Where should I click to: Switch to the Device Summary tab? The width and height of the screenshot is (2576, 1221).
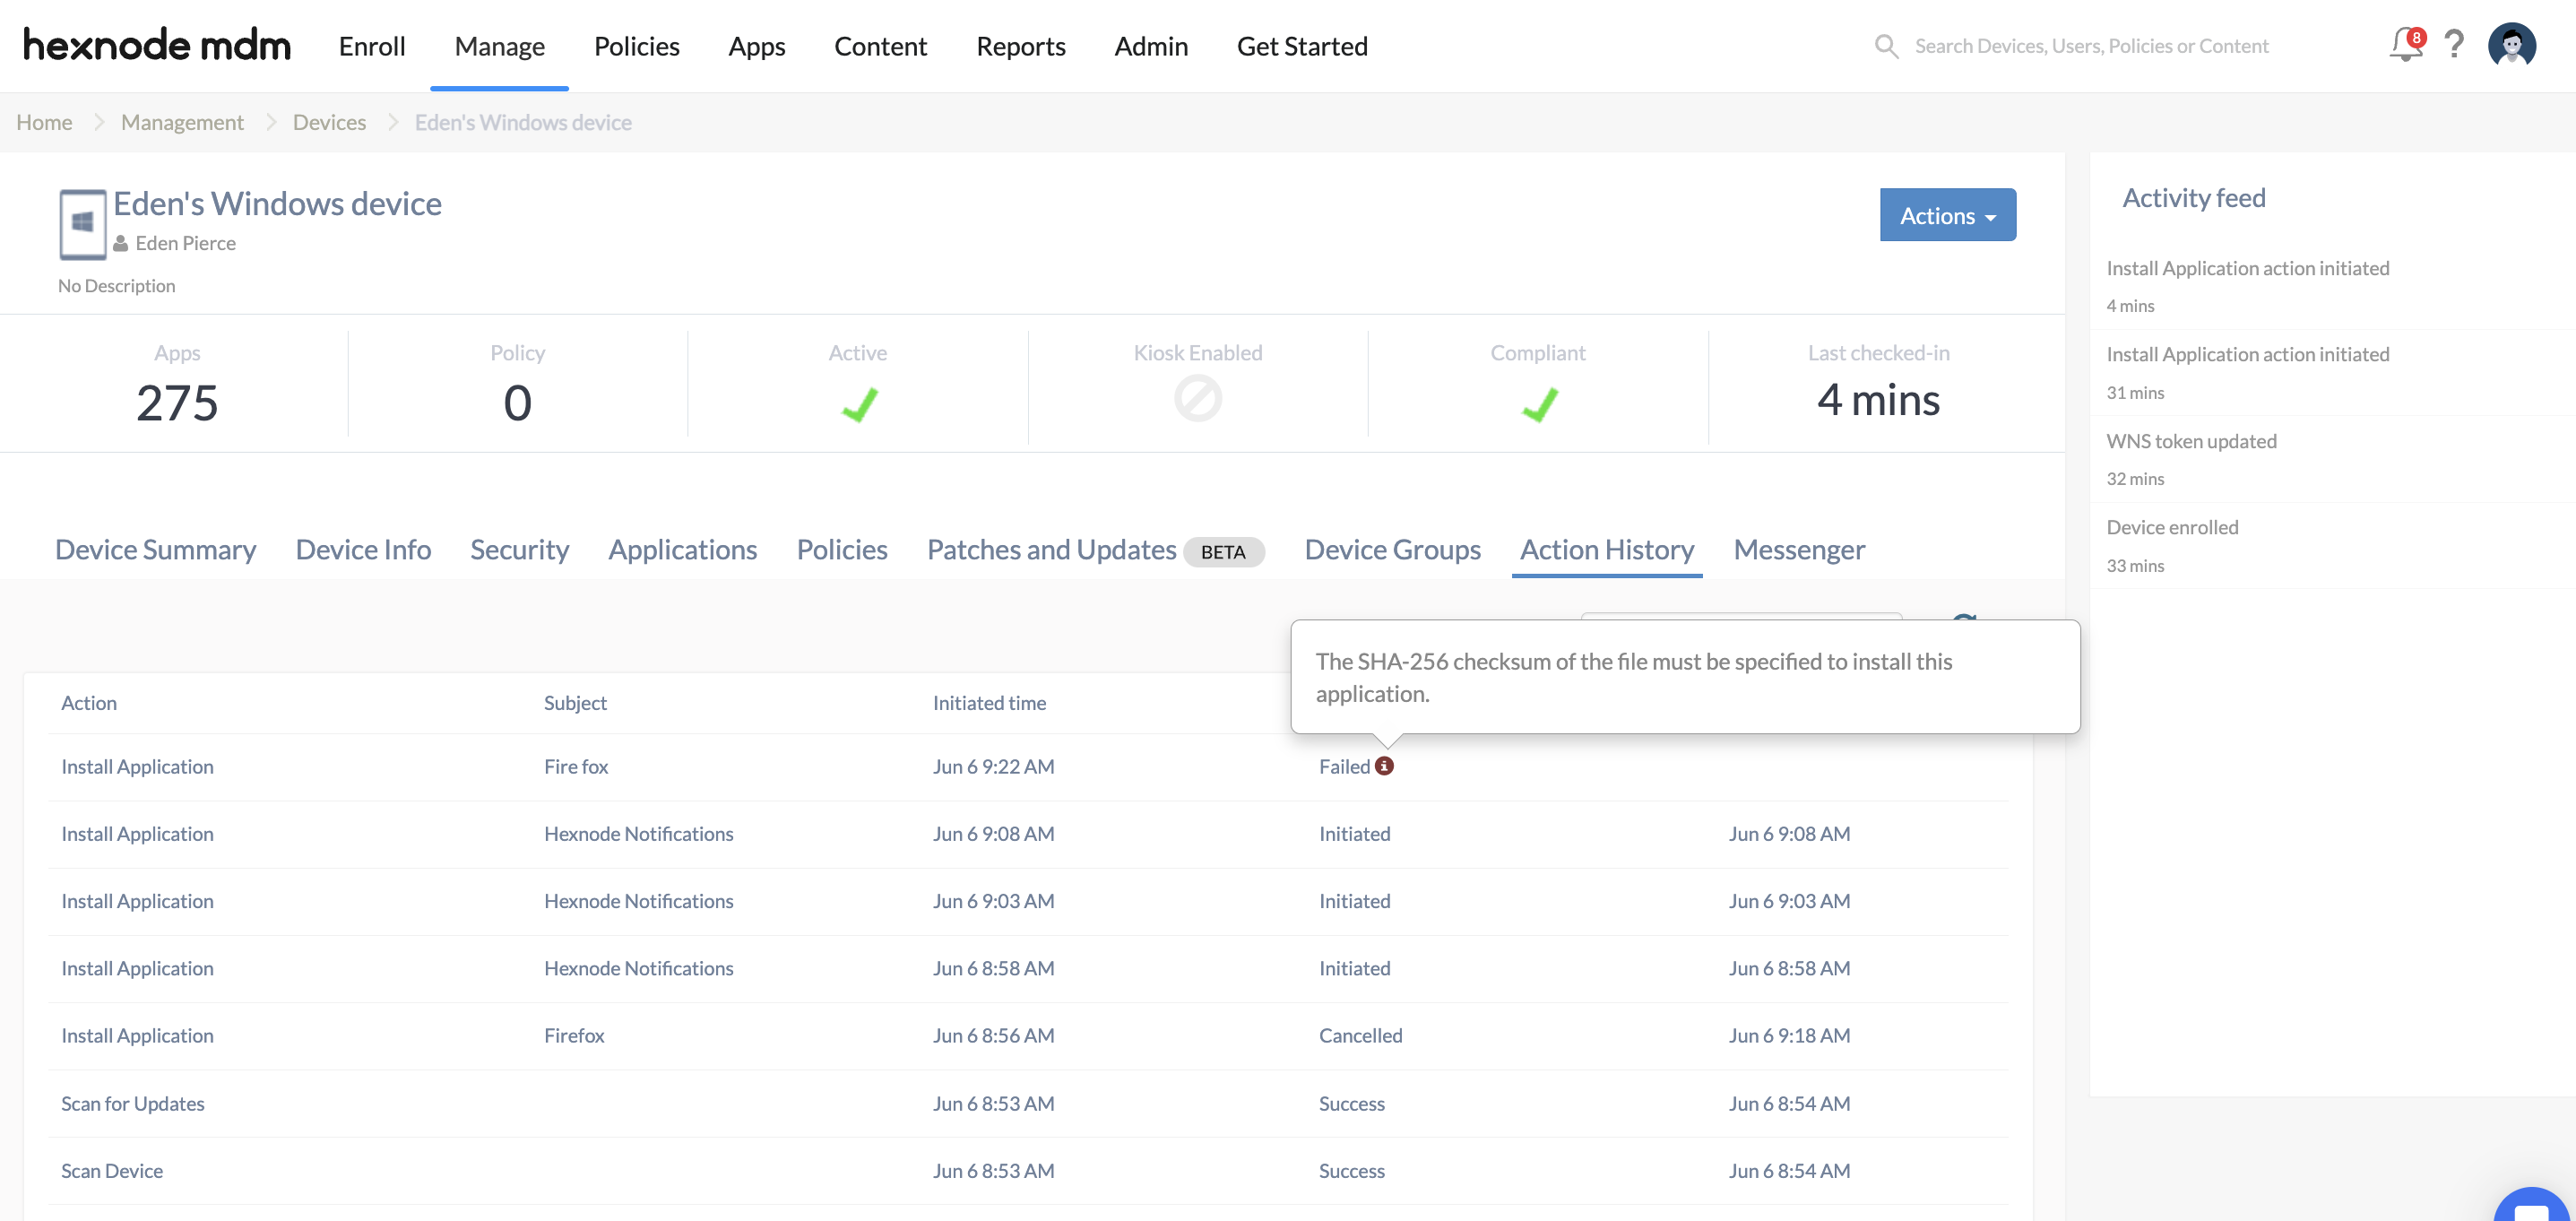(155, 549)
